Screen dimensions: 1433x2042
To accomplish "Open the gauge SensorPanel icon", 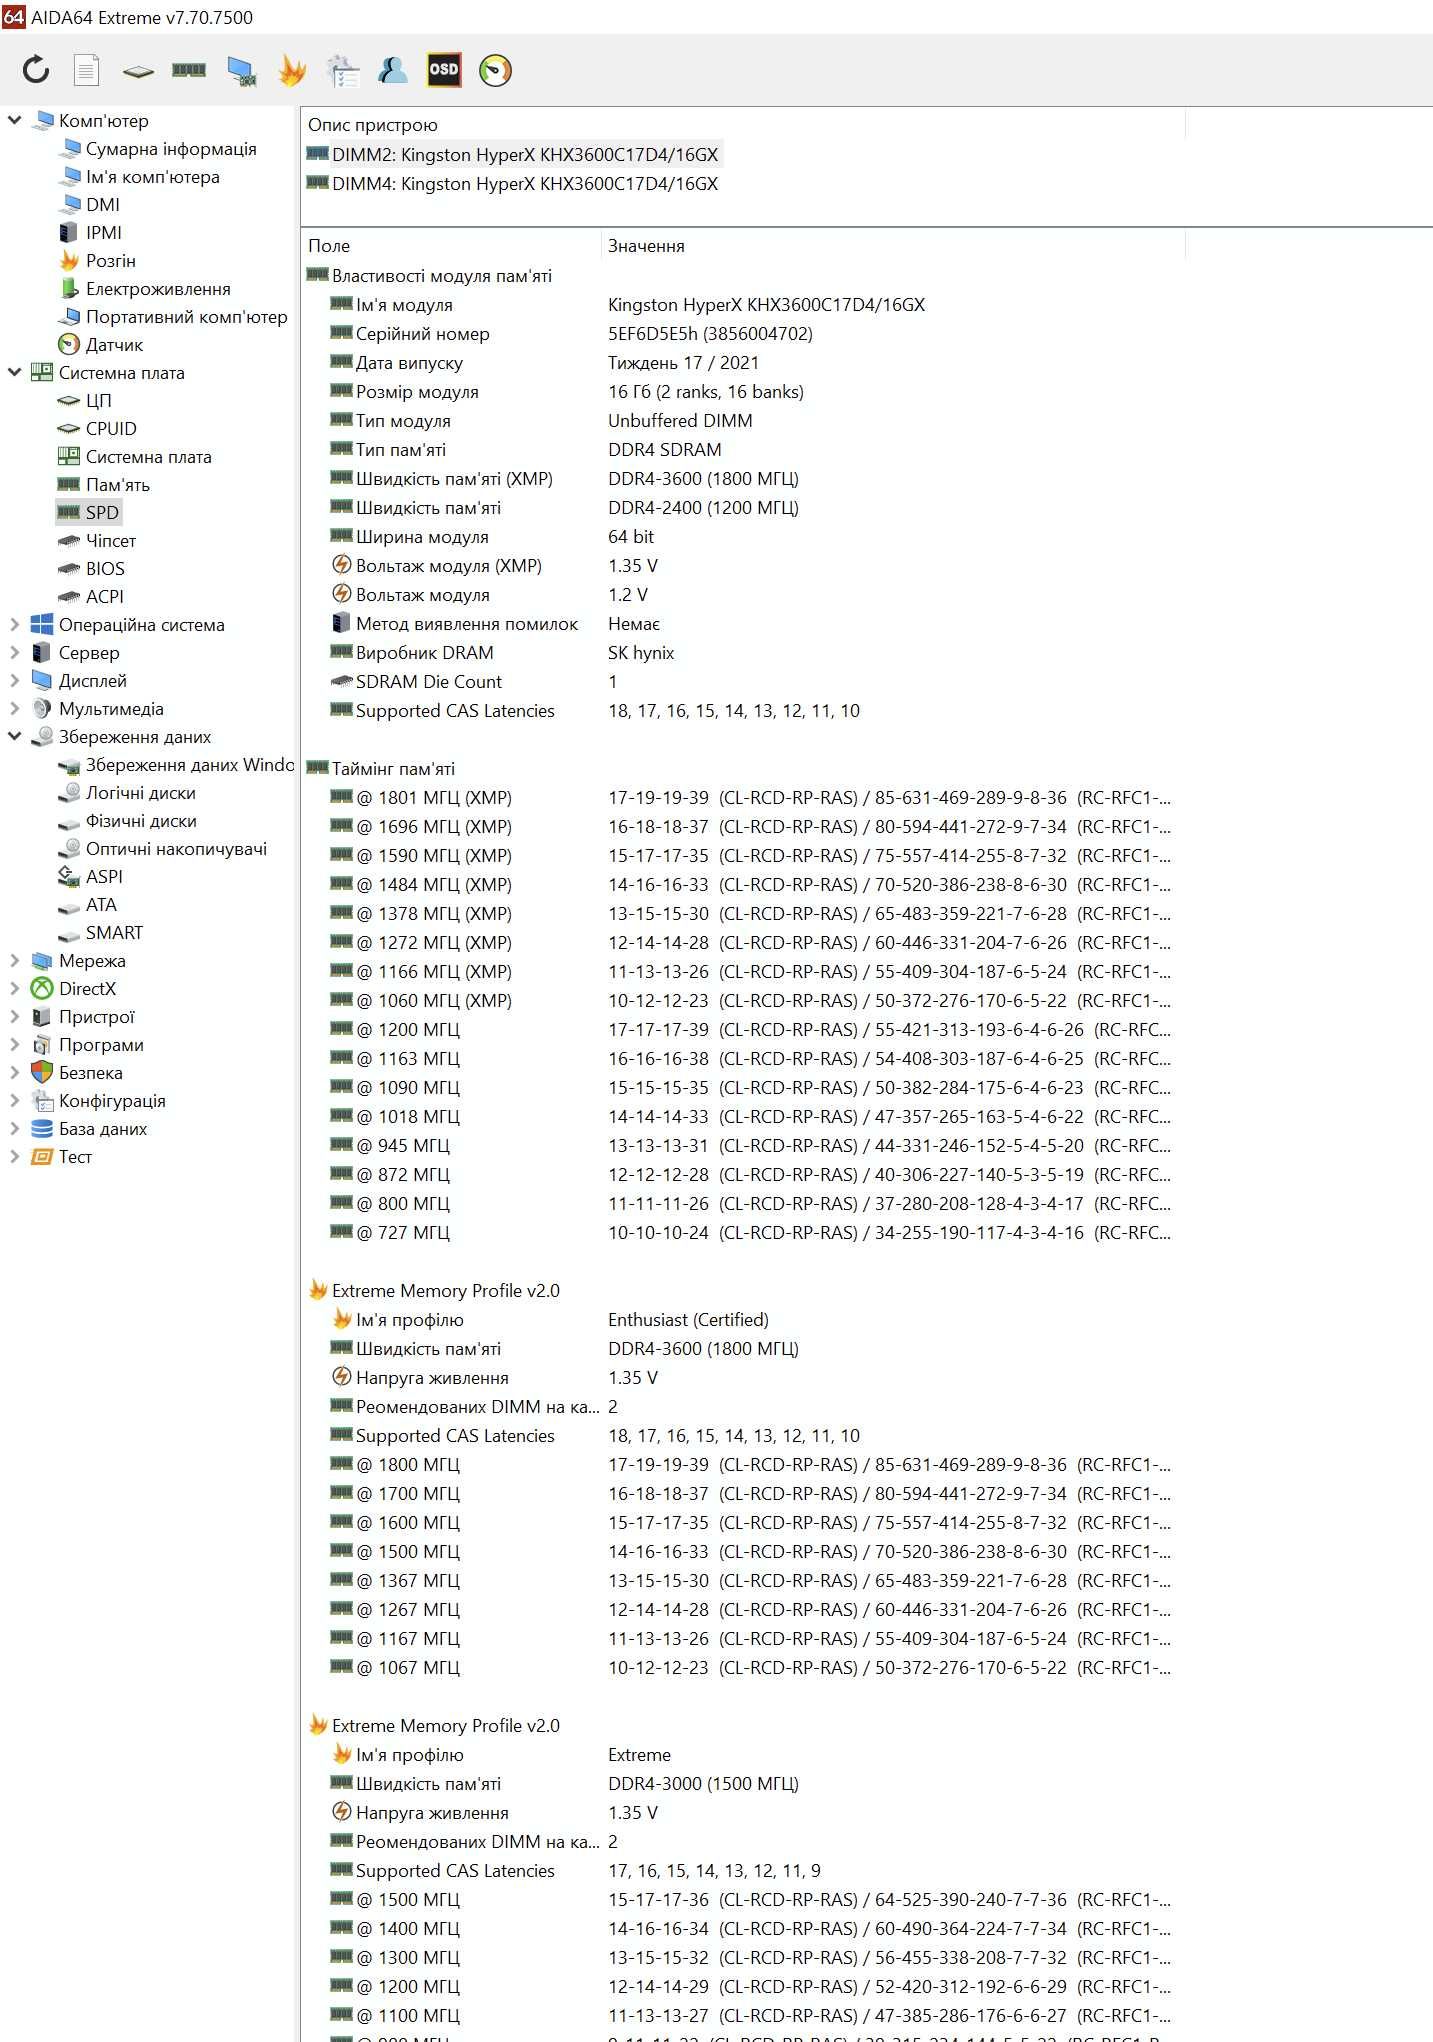I will [x=495, y=70].
